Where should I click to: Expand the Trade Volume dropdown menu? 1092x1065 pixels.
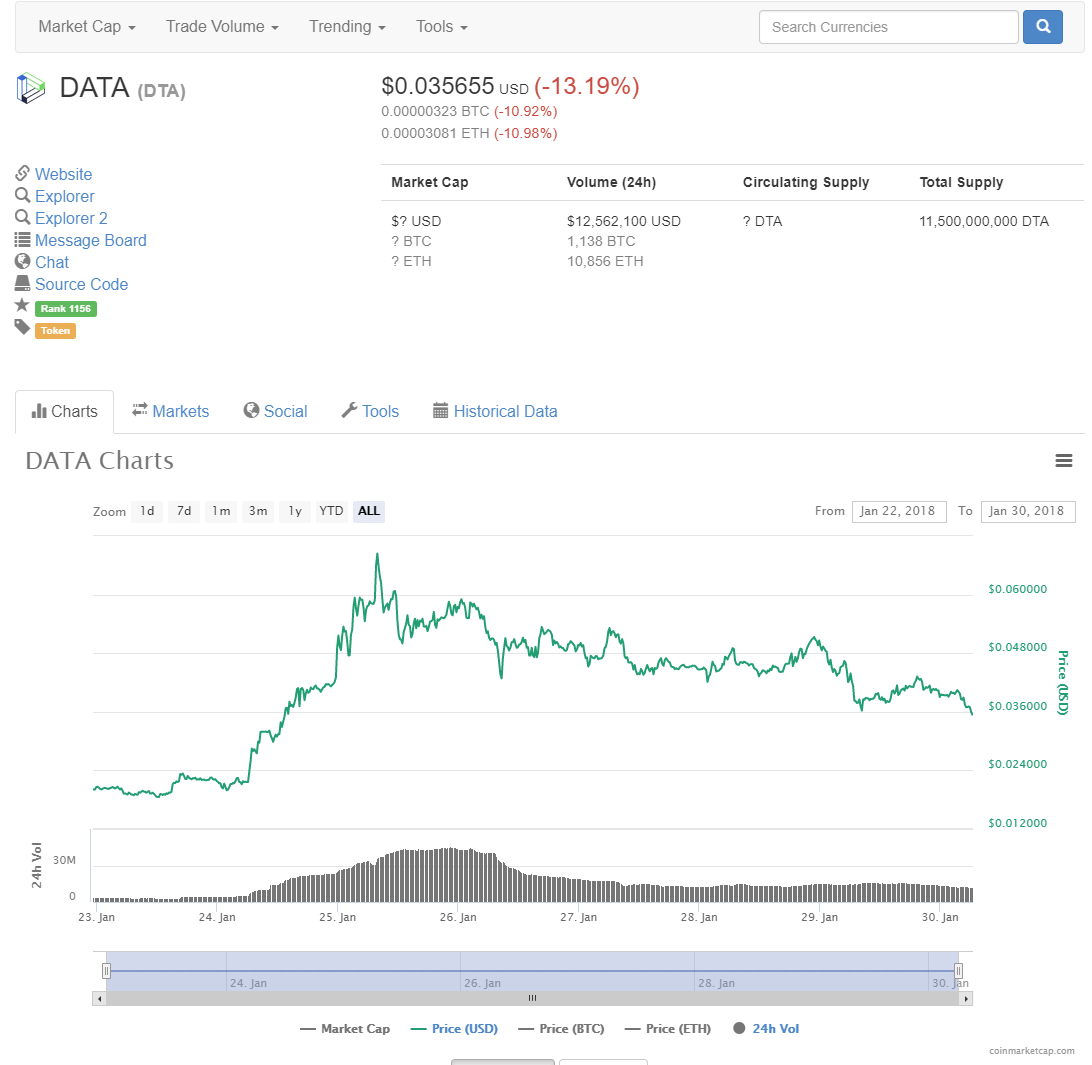click(222, 26)
